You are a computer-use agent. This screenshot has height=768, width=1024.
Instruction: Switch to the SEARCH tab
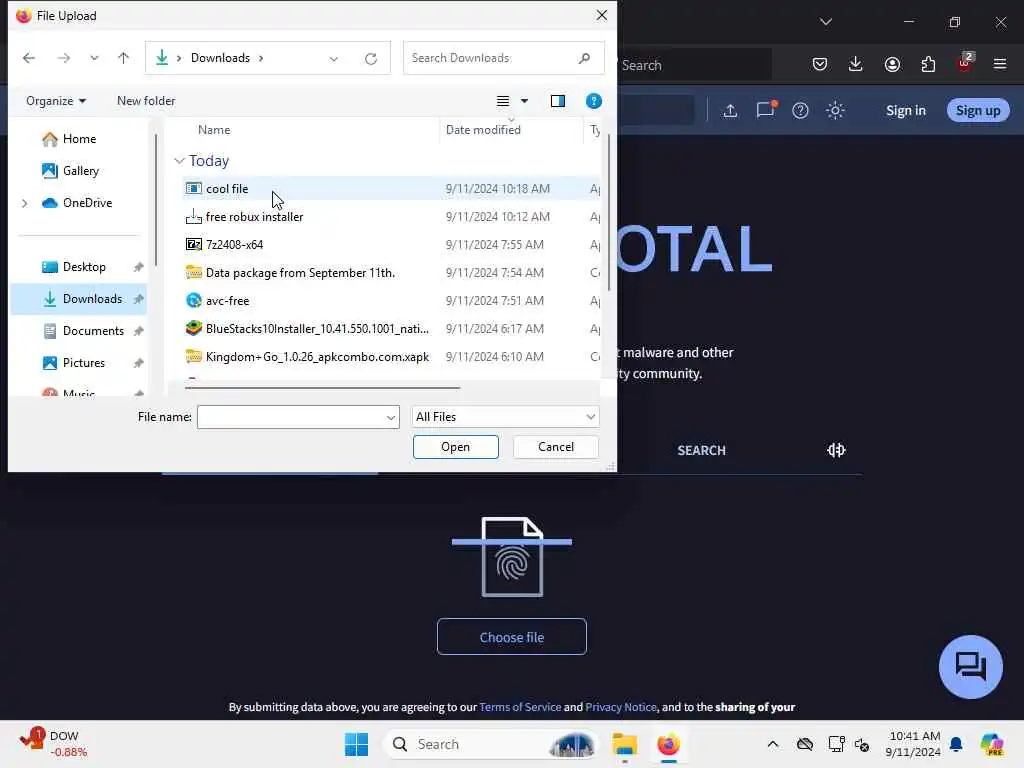(701, 451)
